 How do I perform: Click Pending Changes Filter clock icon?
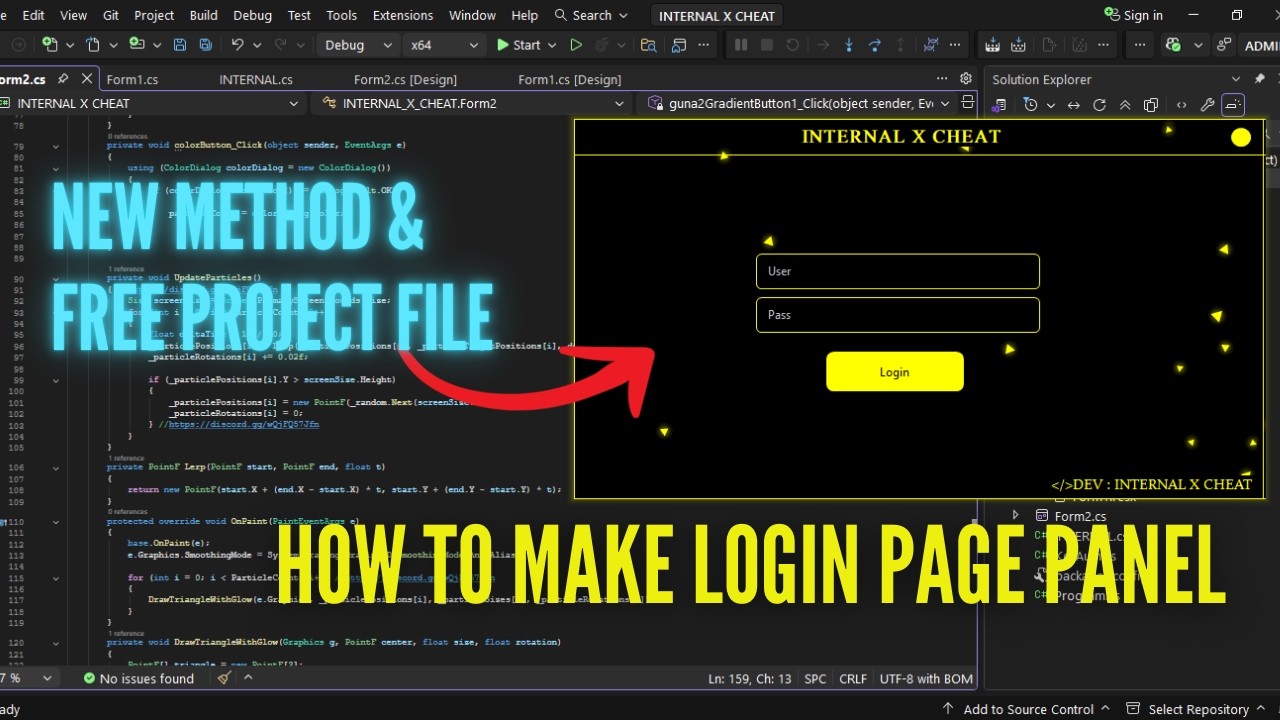click(1031, 104)
